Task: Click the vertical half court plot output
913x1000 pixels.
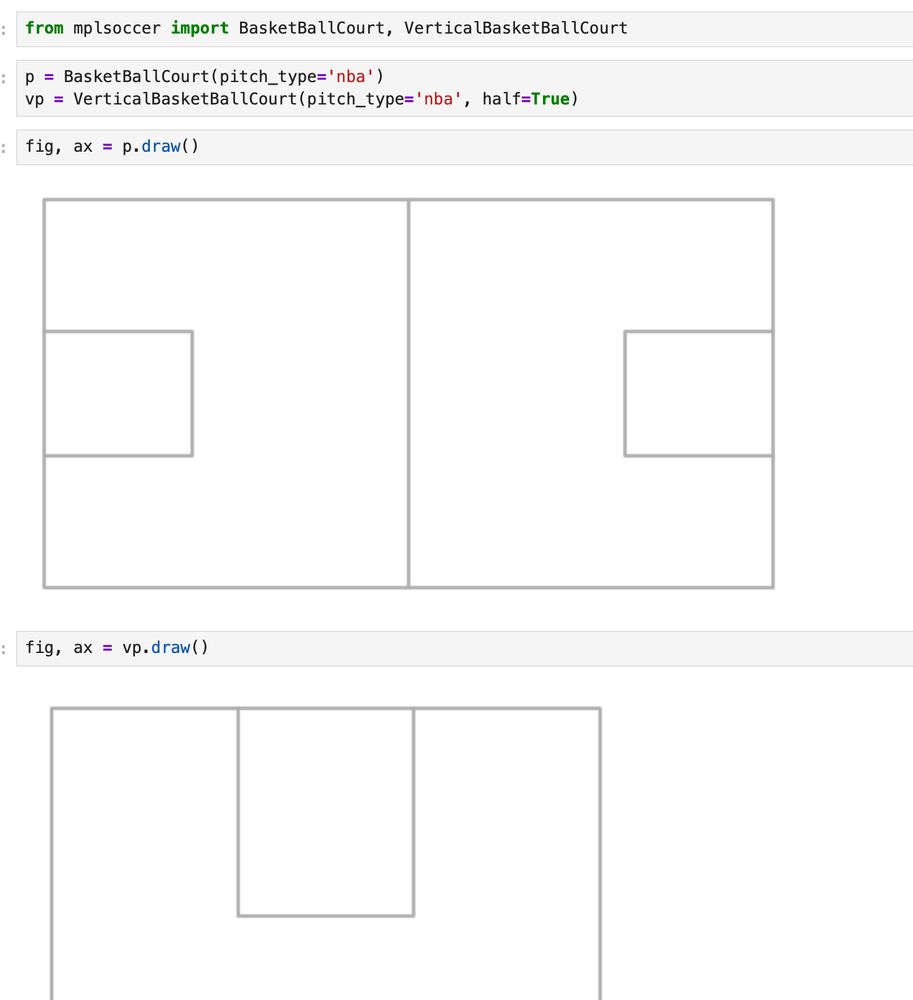Action: coord(326,853)
